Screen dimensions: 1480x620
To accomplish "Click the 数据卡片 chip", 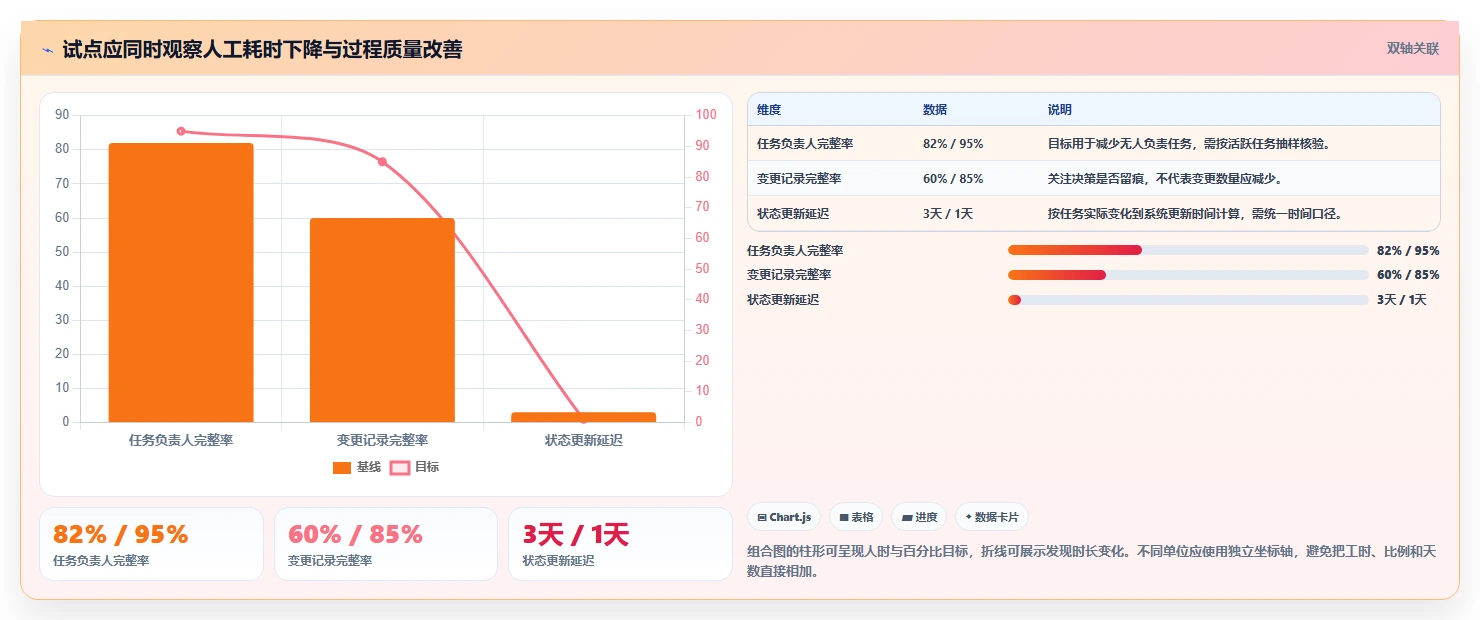I will pos(992,517).
